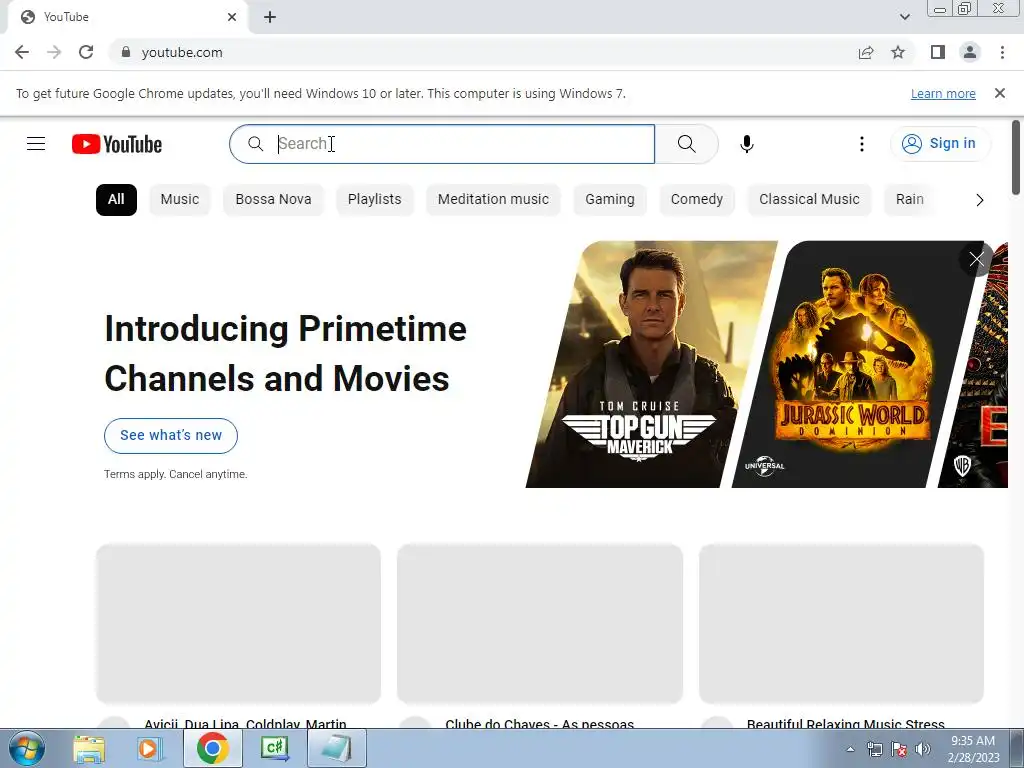This screenshot has width=1024, height=768.
Task: Open the Clube do Chaves video thumbnail
Action: click(x=540, y=624)
